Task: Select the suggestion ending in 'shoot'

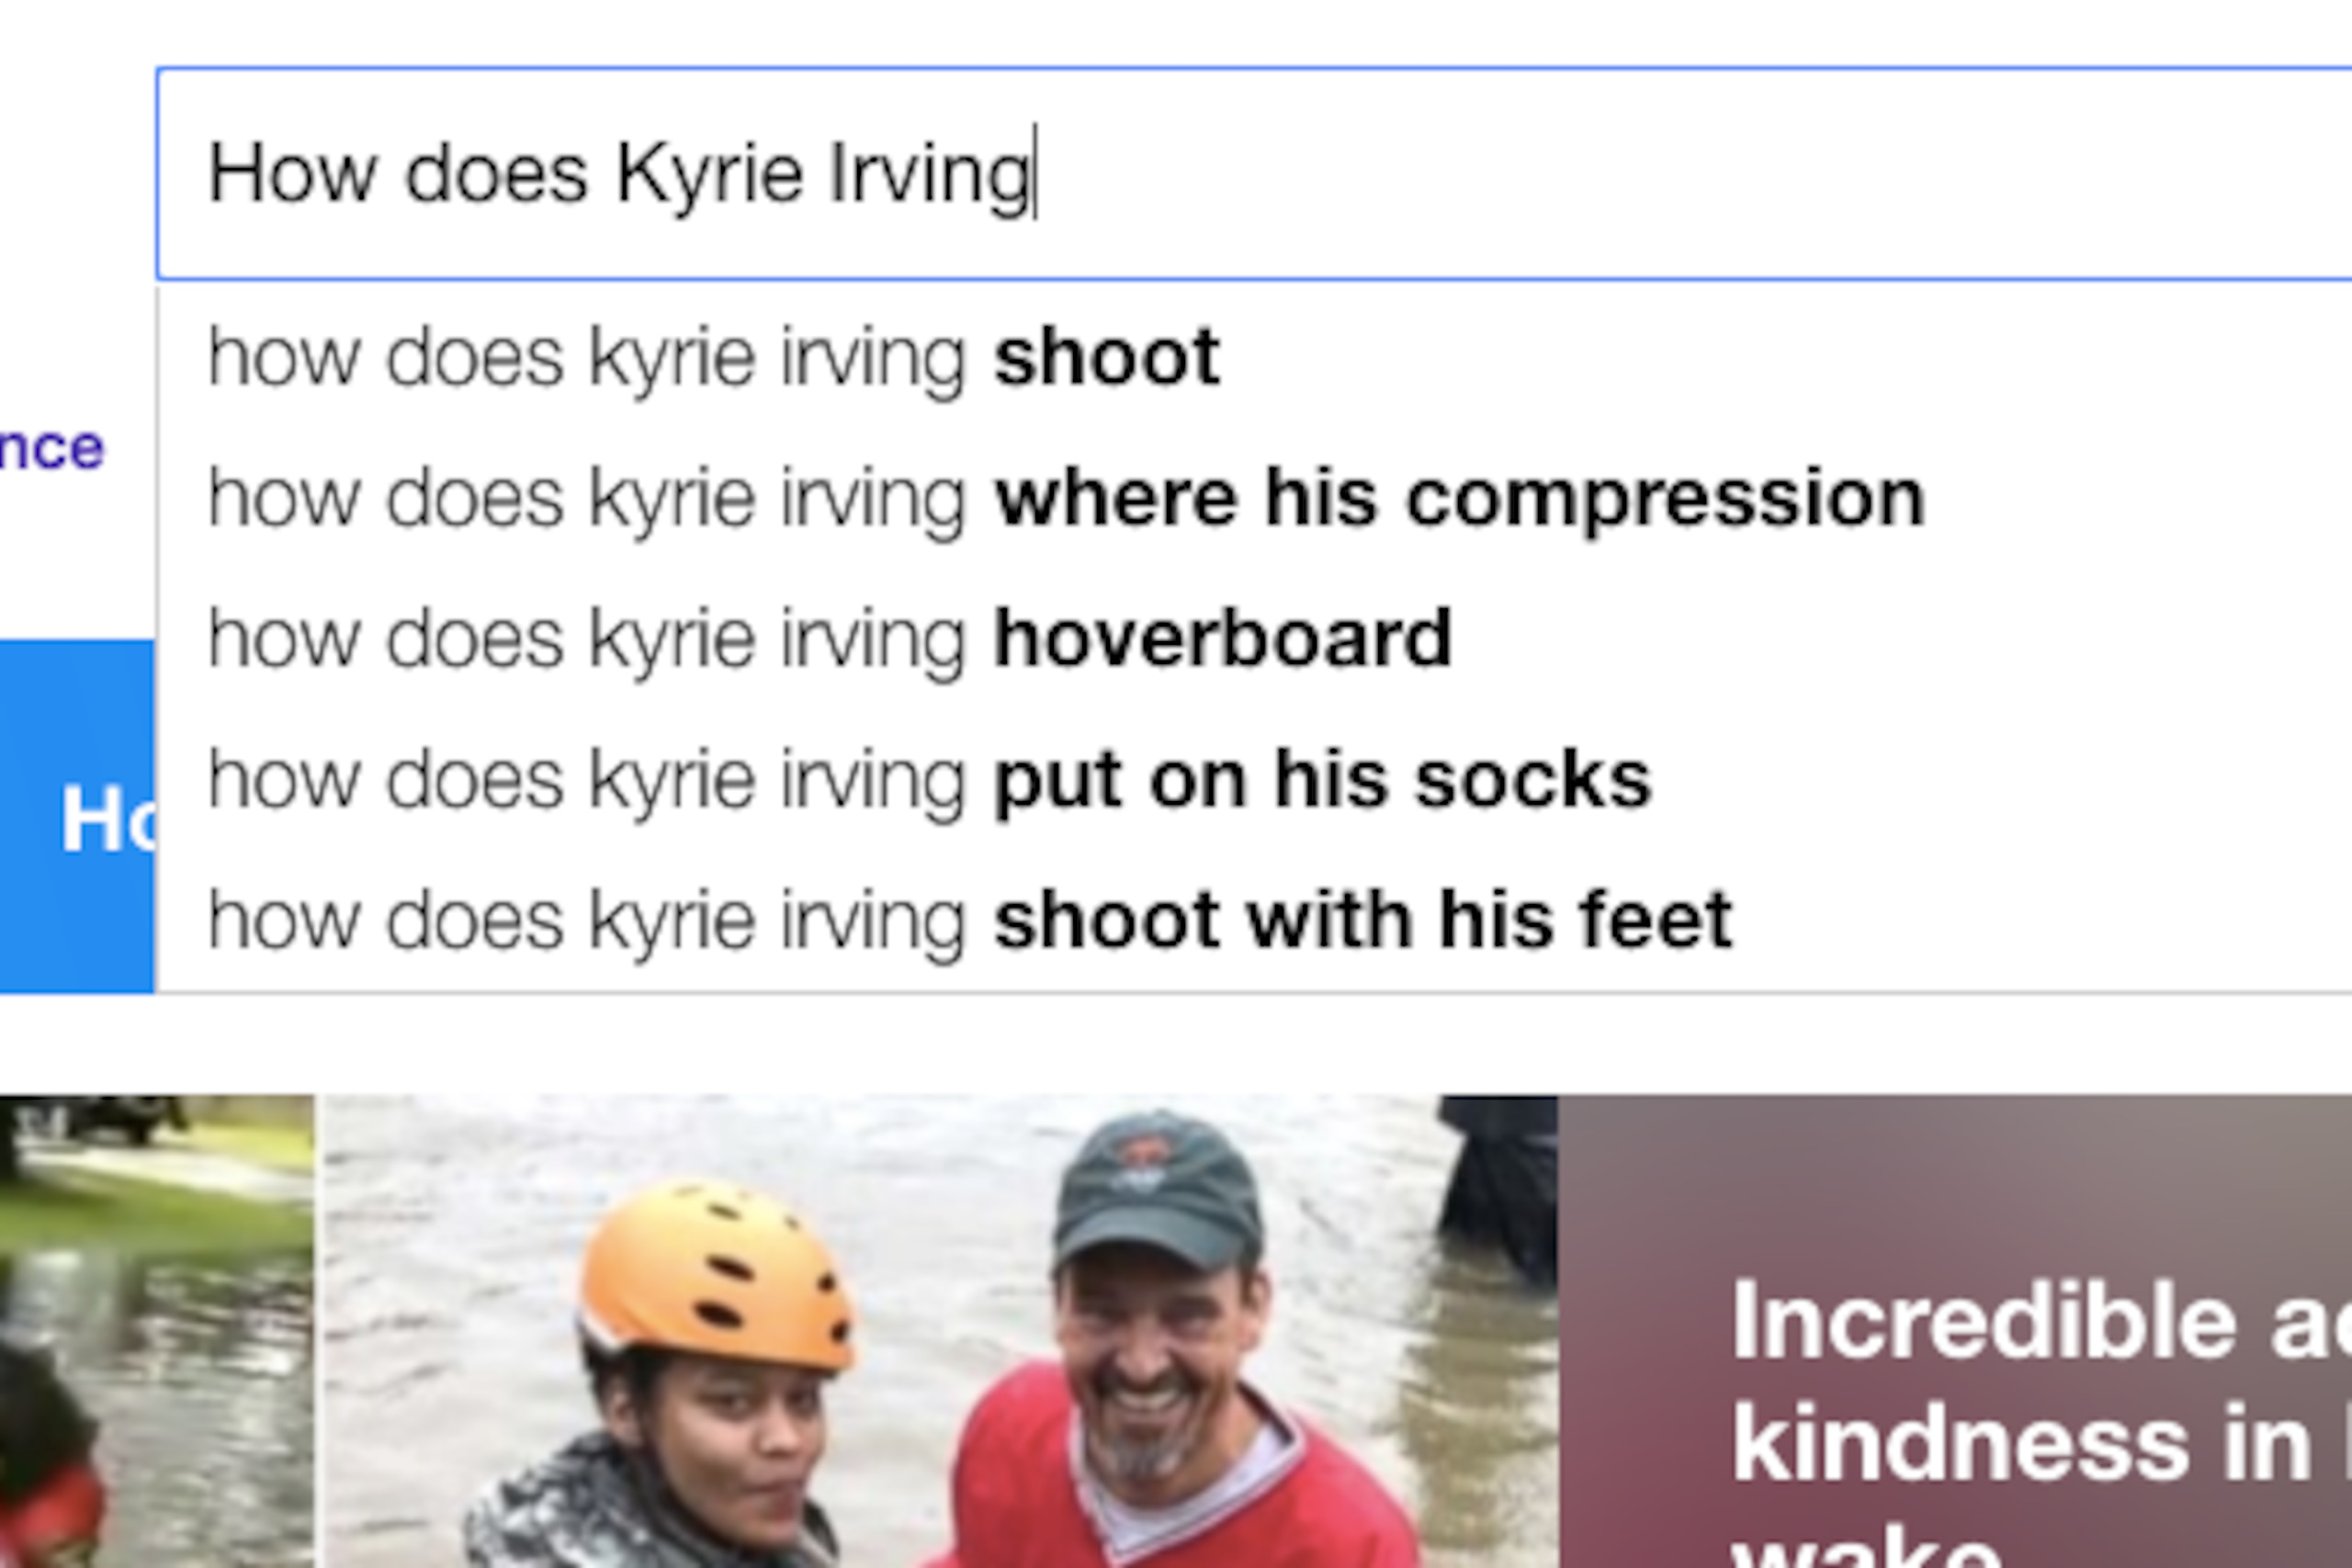Action: coord(1254,357)
